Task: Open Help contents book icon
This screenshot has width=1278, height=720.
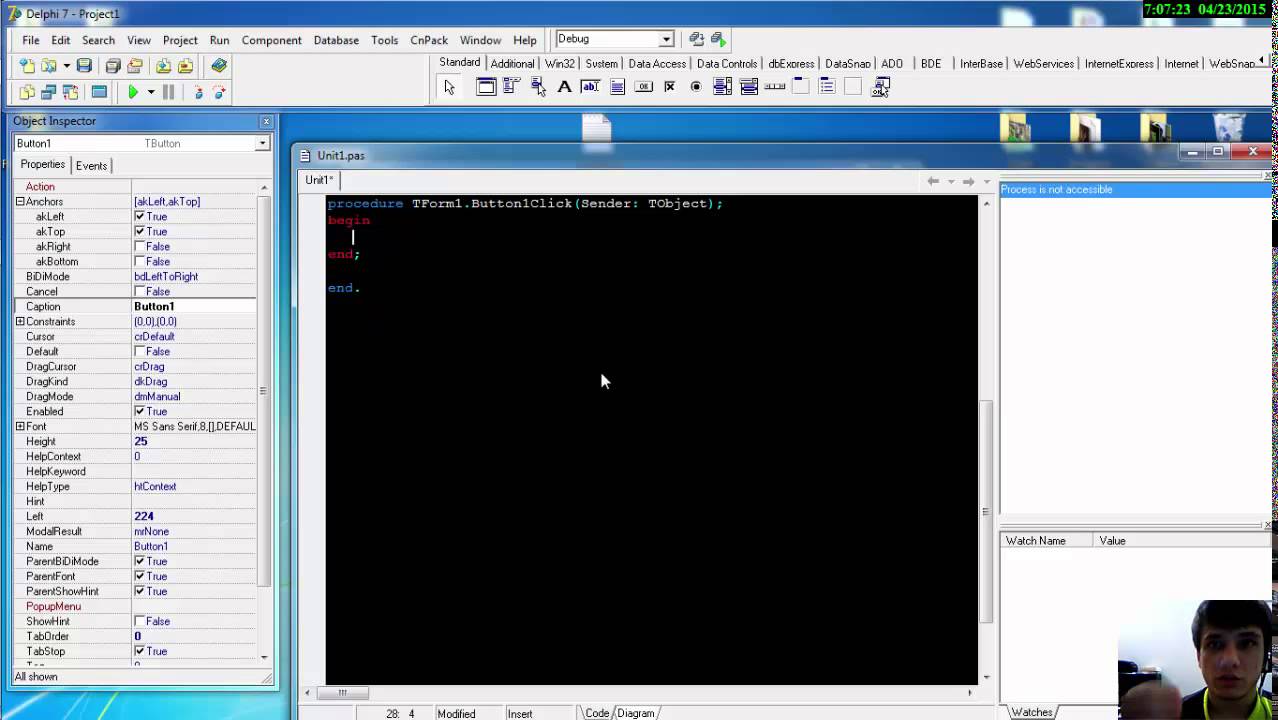Action: tap(219, 66)
